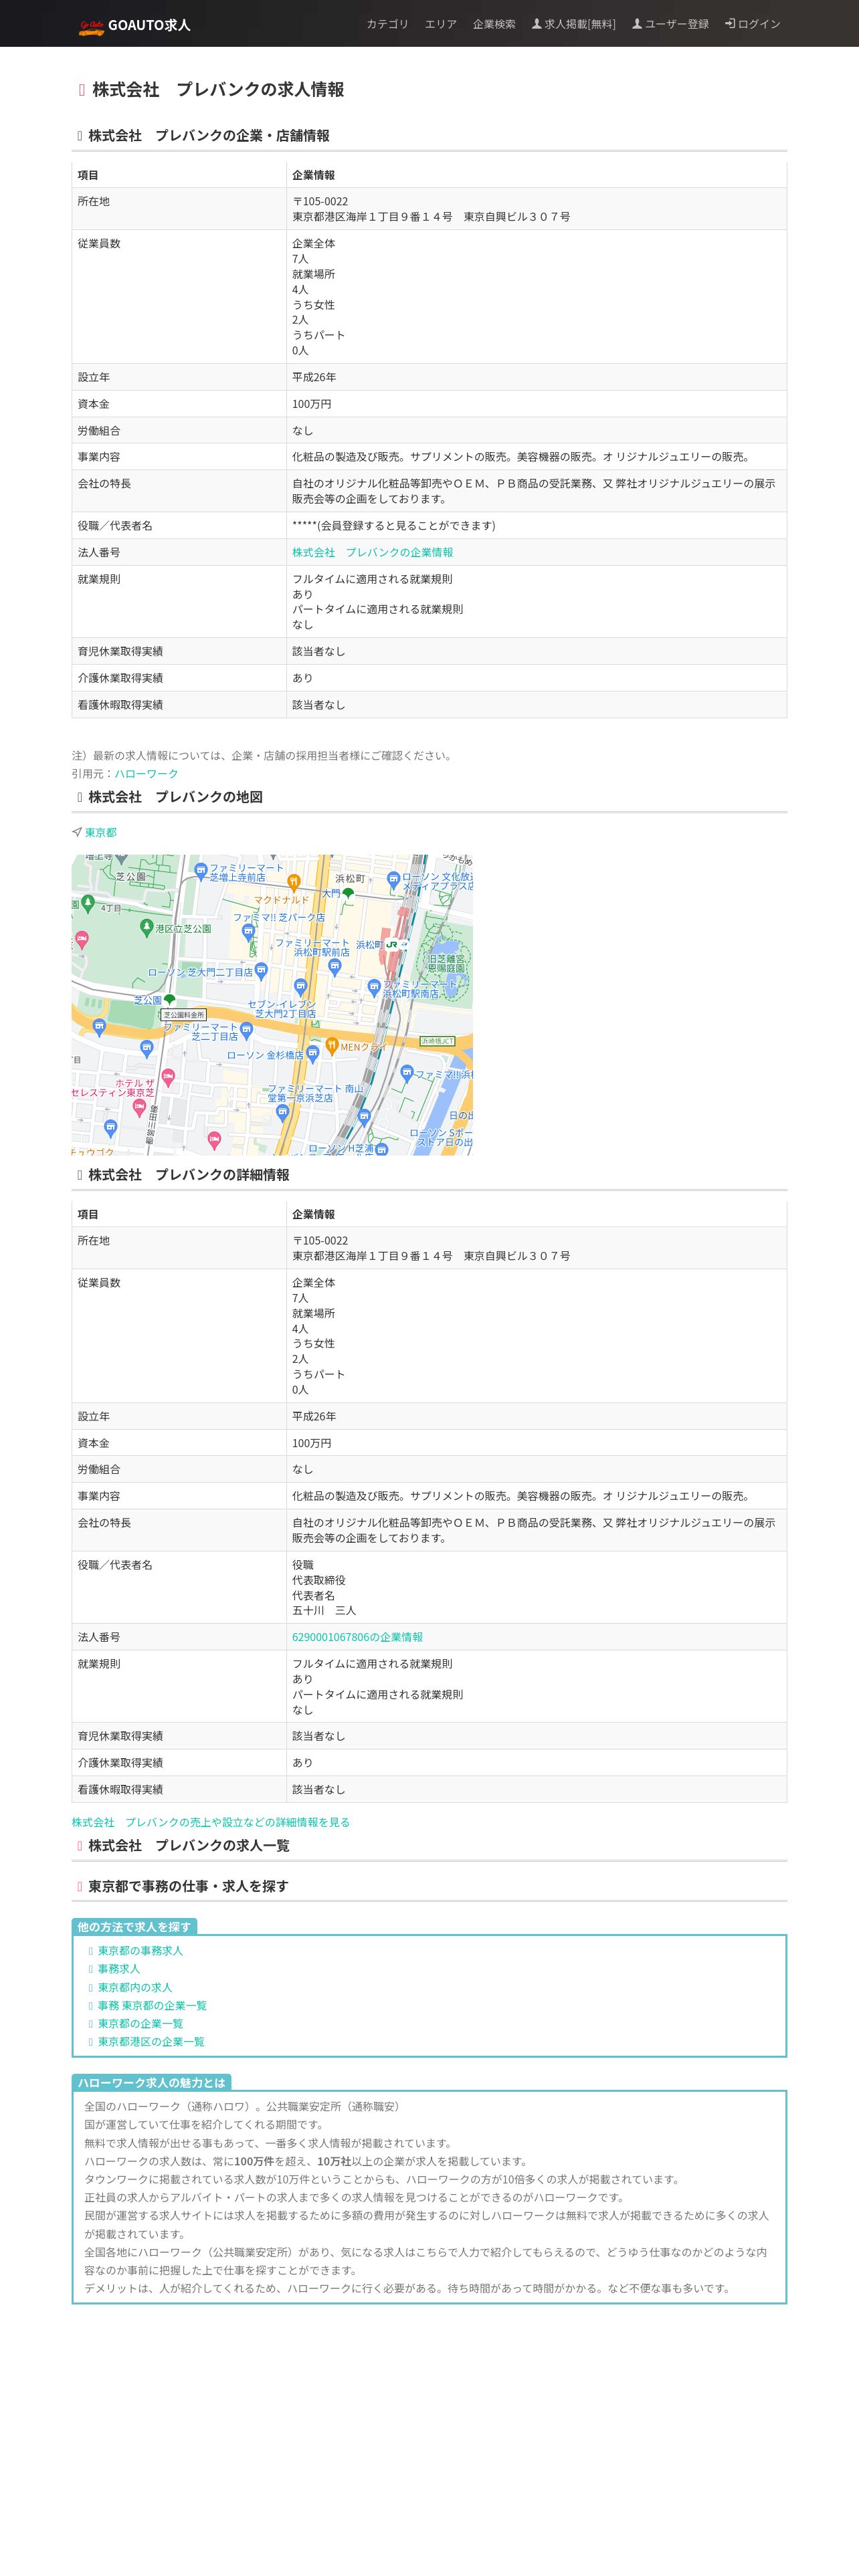Visit the 東京都の企業一覧 link

click(140, 2023)
